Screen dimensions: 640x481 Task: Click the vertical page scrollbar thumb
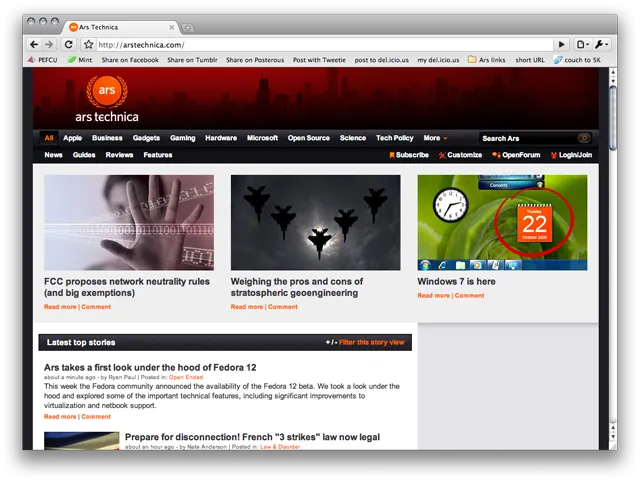(x=613, y=118)
